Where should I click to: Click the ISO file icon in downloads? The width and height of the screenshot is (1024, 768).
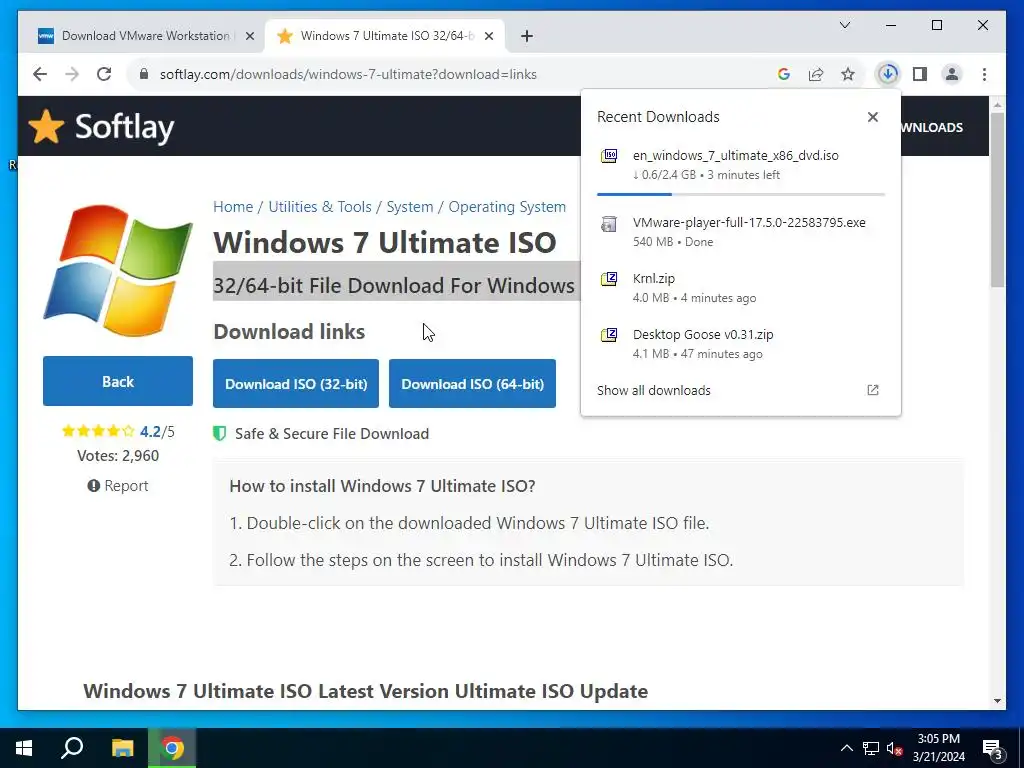(609, 155)
